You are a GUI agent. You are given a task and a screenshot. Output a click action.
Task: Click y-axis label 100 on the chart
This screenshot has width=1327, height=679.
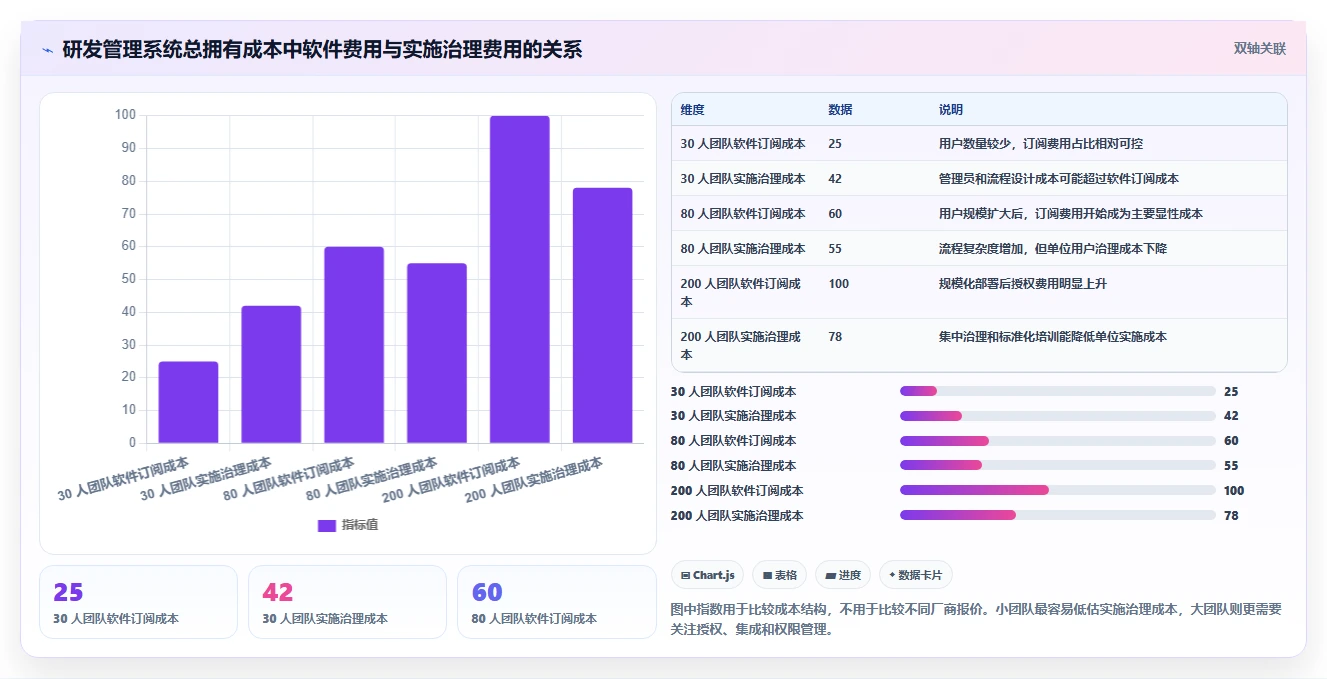pyautogui.click(x=125, y=115)
